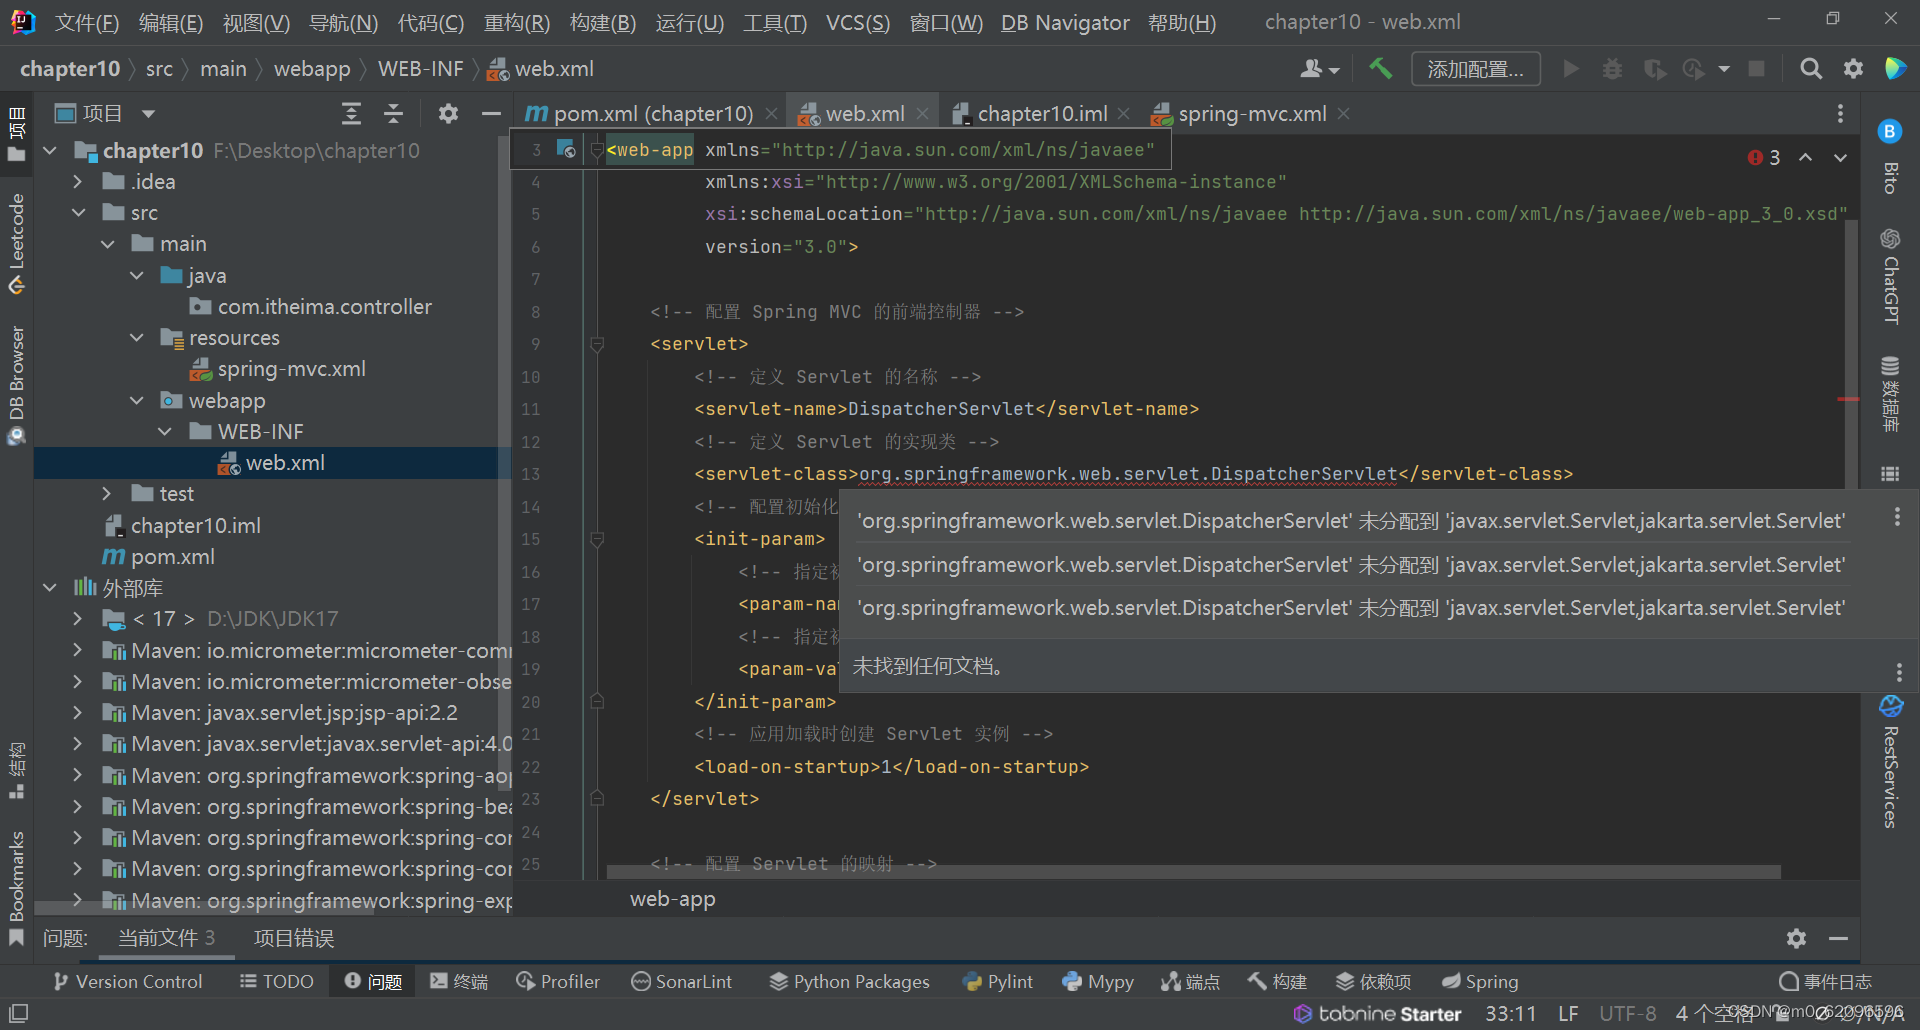Open the VCS(S) menu

pyautogui.click(x=857, y=22)
